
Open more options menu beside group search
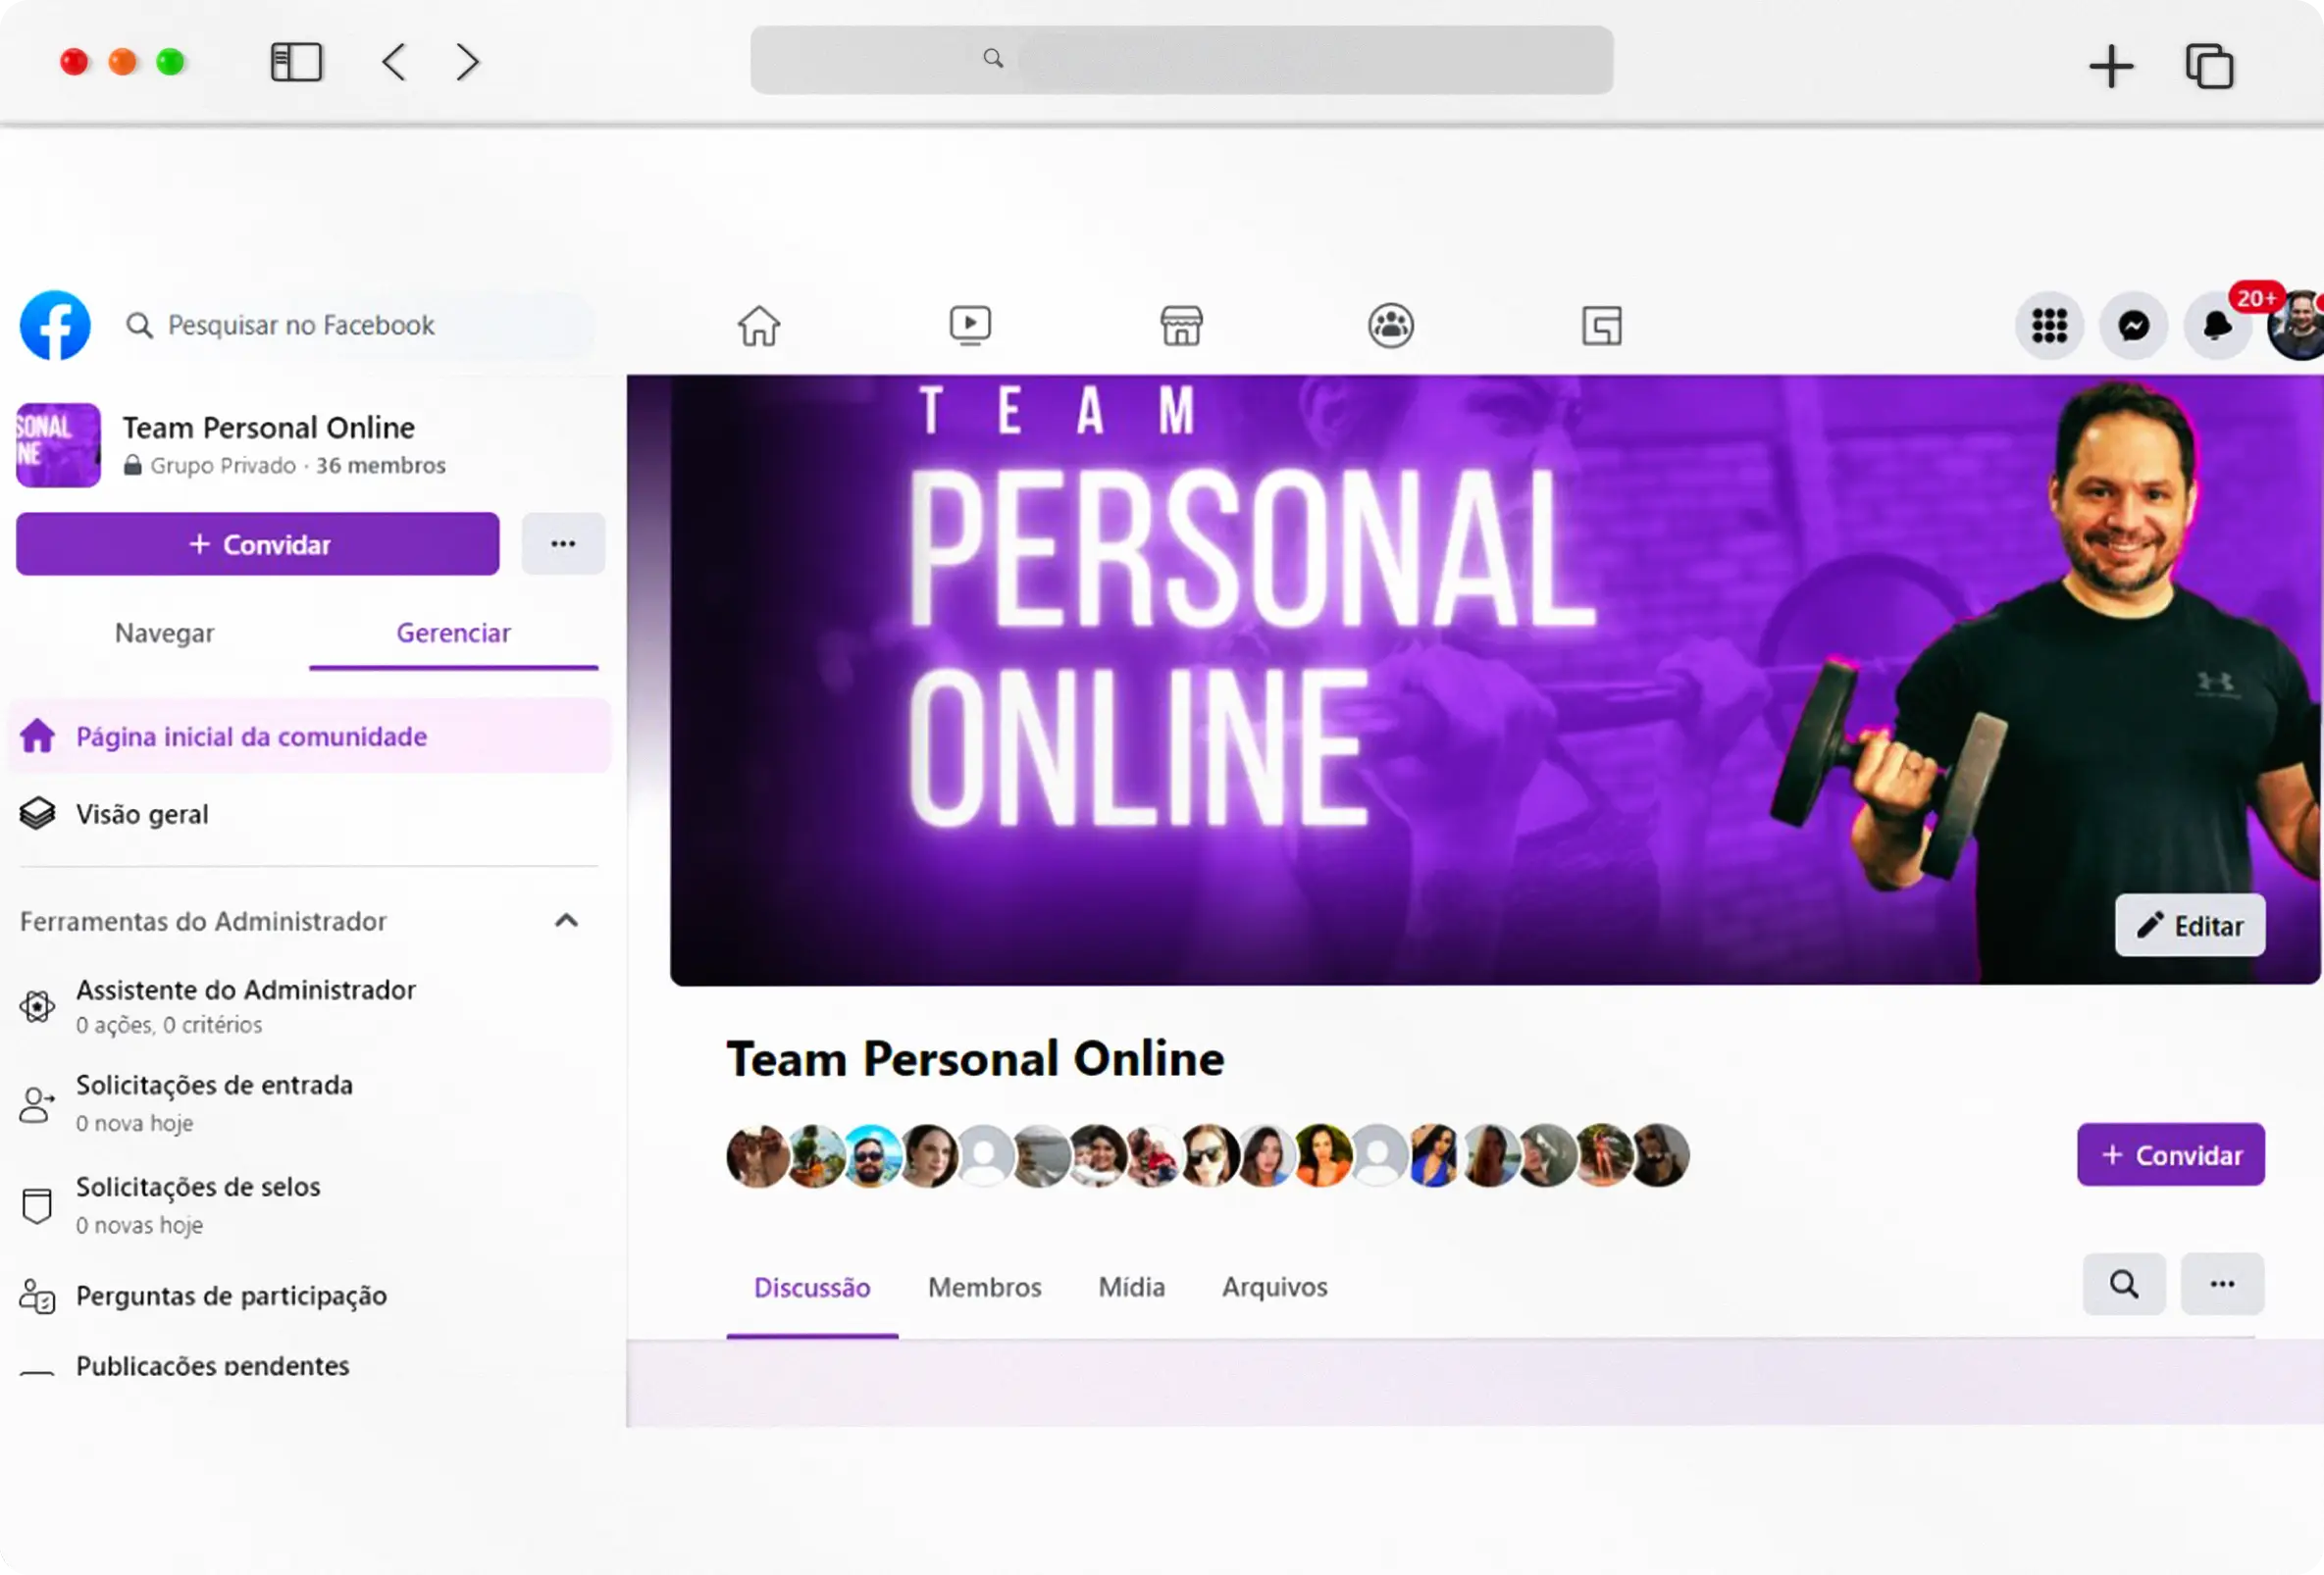pos(2222,1284)
